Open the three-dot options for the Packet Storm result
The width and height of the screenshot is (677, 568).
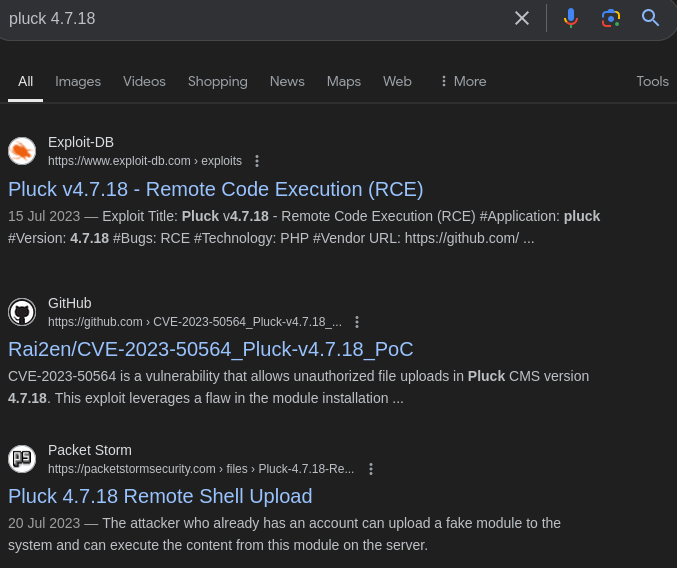(371, 469)
